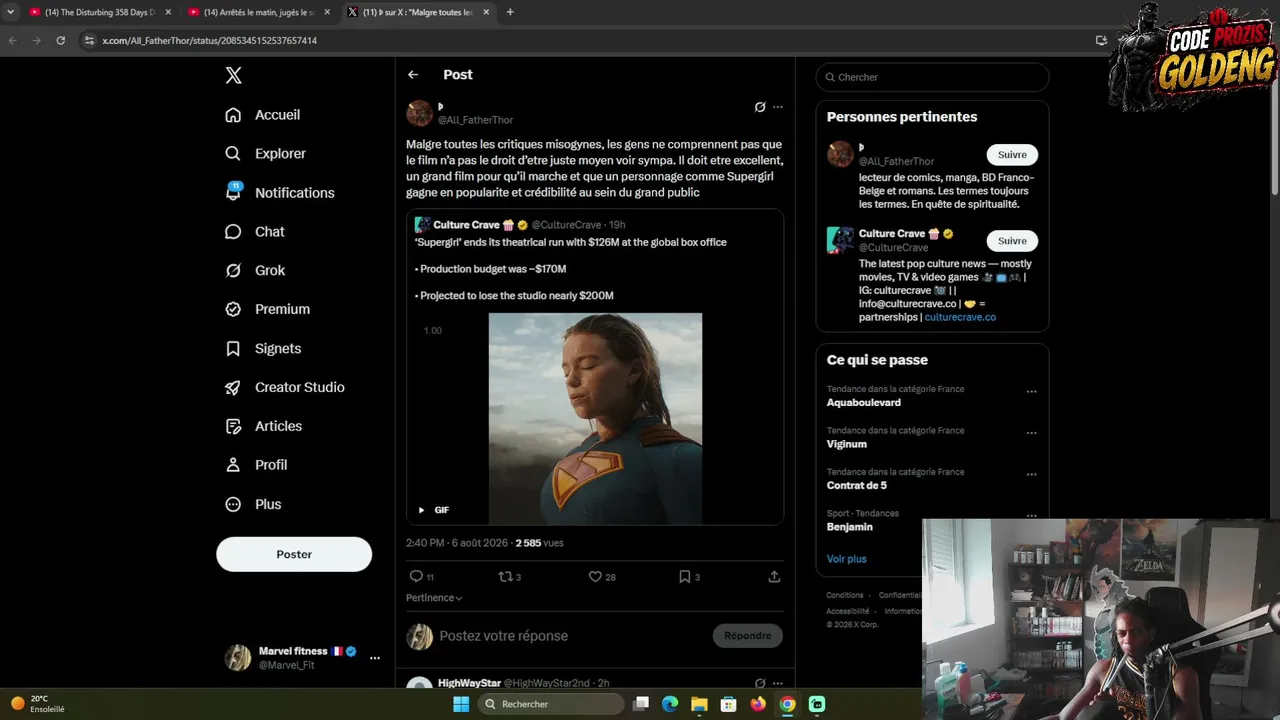Click the X logo in the sidebar
This screenshot has height=720, width=1280.
pos(233,75)
